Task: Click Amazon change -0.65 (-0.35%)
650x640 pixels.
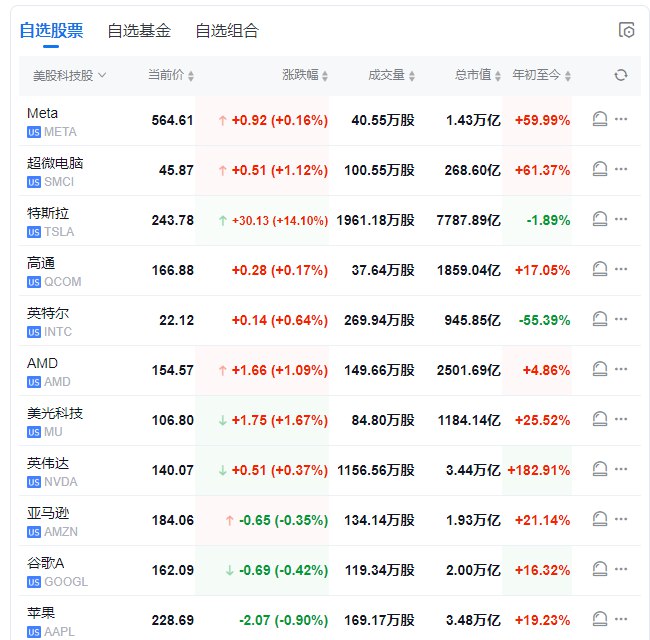Action: coord(284,520)
